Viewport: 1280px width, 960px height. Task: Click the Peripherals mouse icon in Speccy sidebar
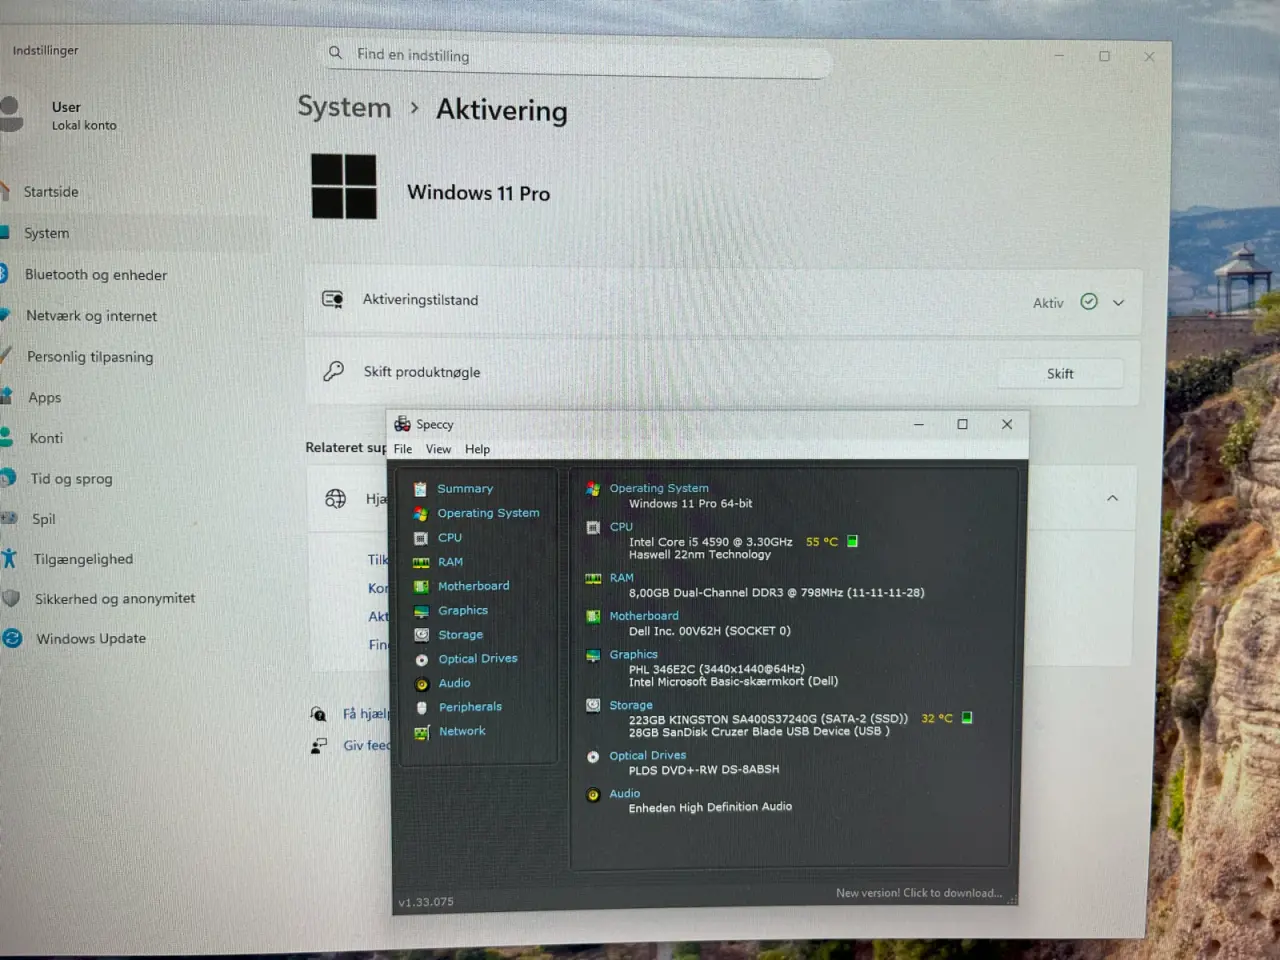click(x=421, y=707)
